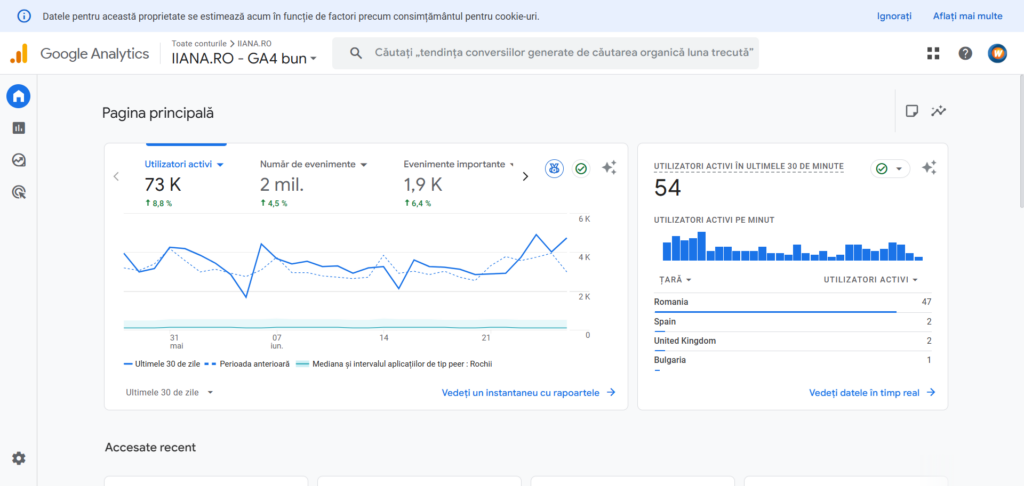Open the IIANA.RO - GA4 bun property selector
Screen dimensions: 1024x486
(244, 58)
